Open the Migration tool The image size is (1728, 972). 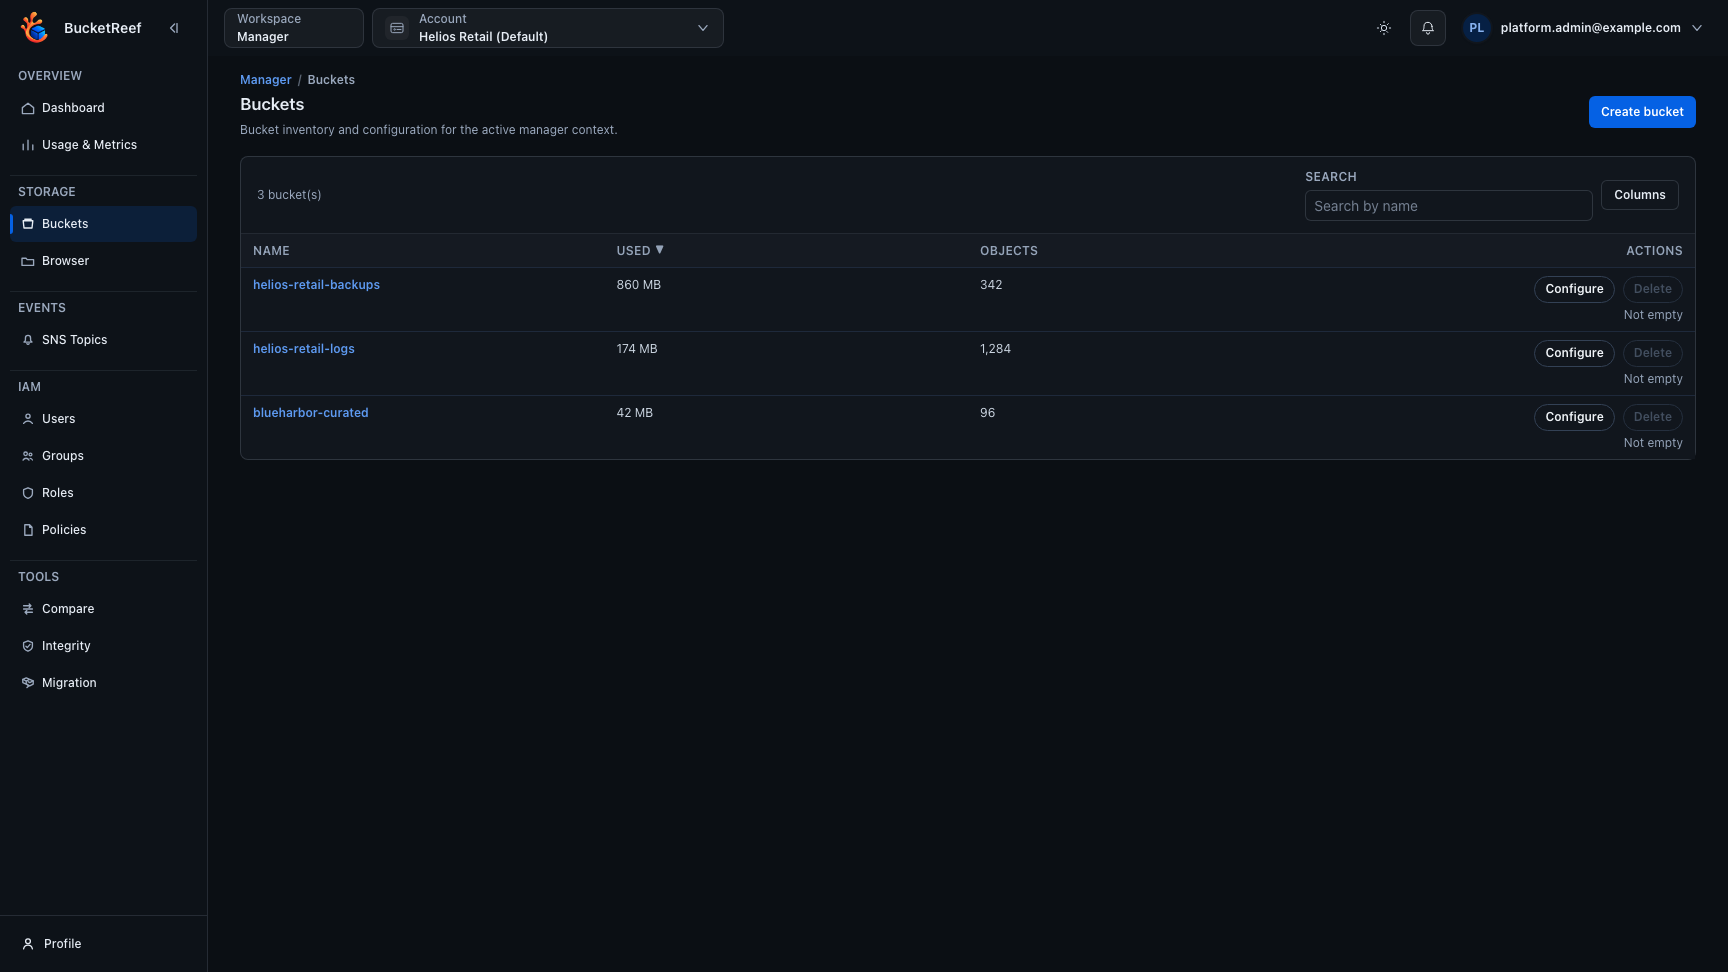click(x=103, y=683)
